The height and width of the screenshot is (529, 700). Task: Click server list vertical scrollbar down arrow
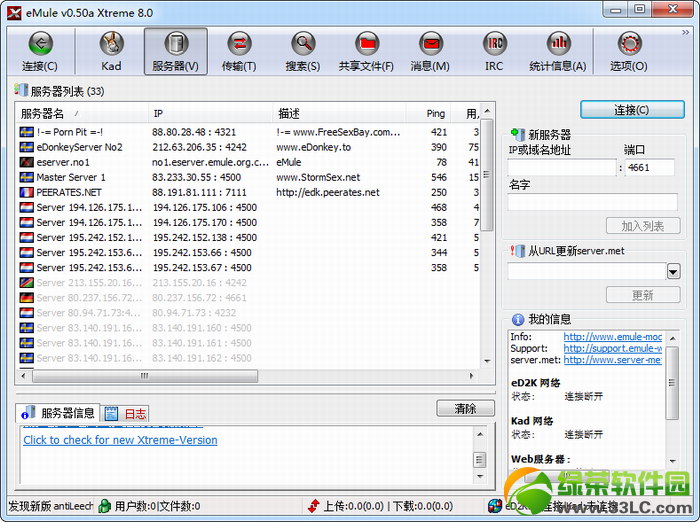tap(487, 361)
